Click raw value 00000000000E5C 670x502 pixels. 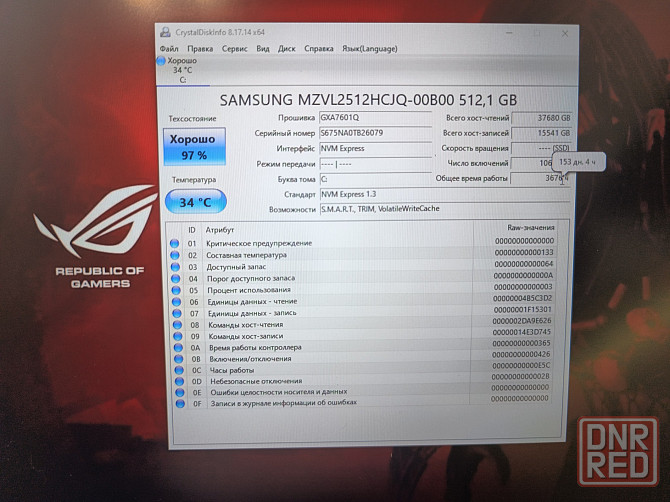pos(521,366)
